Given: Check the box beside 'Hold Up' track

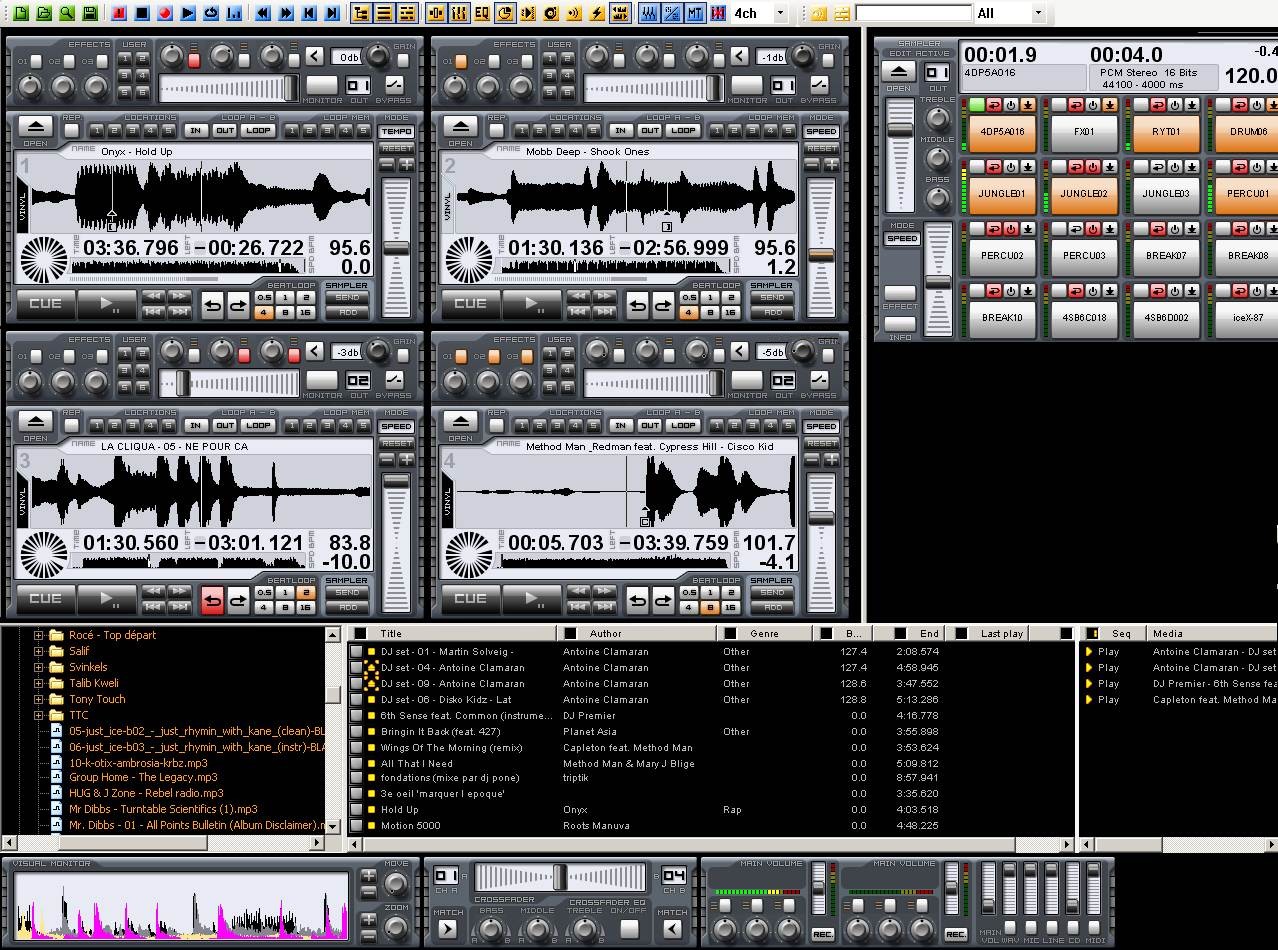Looking at the screenshot, I should point(356,810).
